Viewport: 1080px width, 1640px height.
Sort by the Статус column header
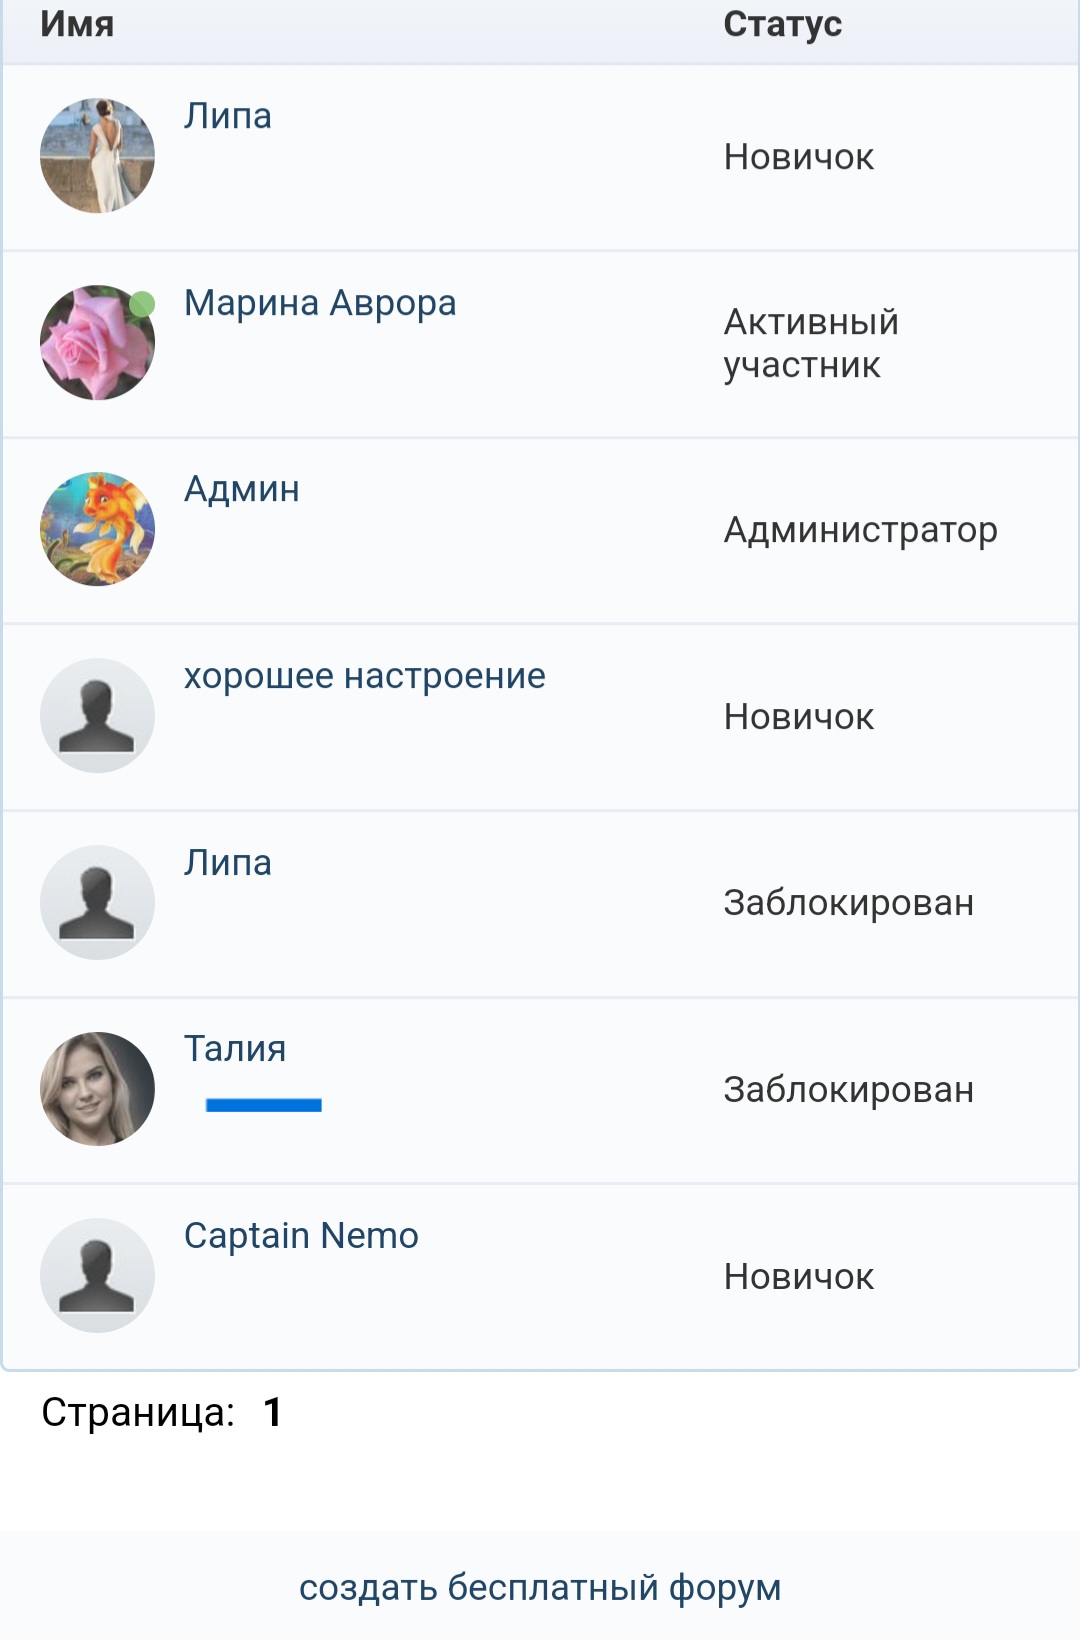[783, 24]
